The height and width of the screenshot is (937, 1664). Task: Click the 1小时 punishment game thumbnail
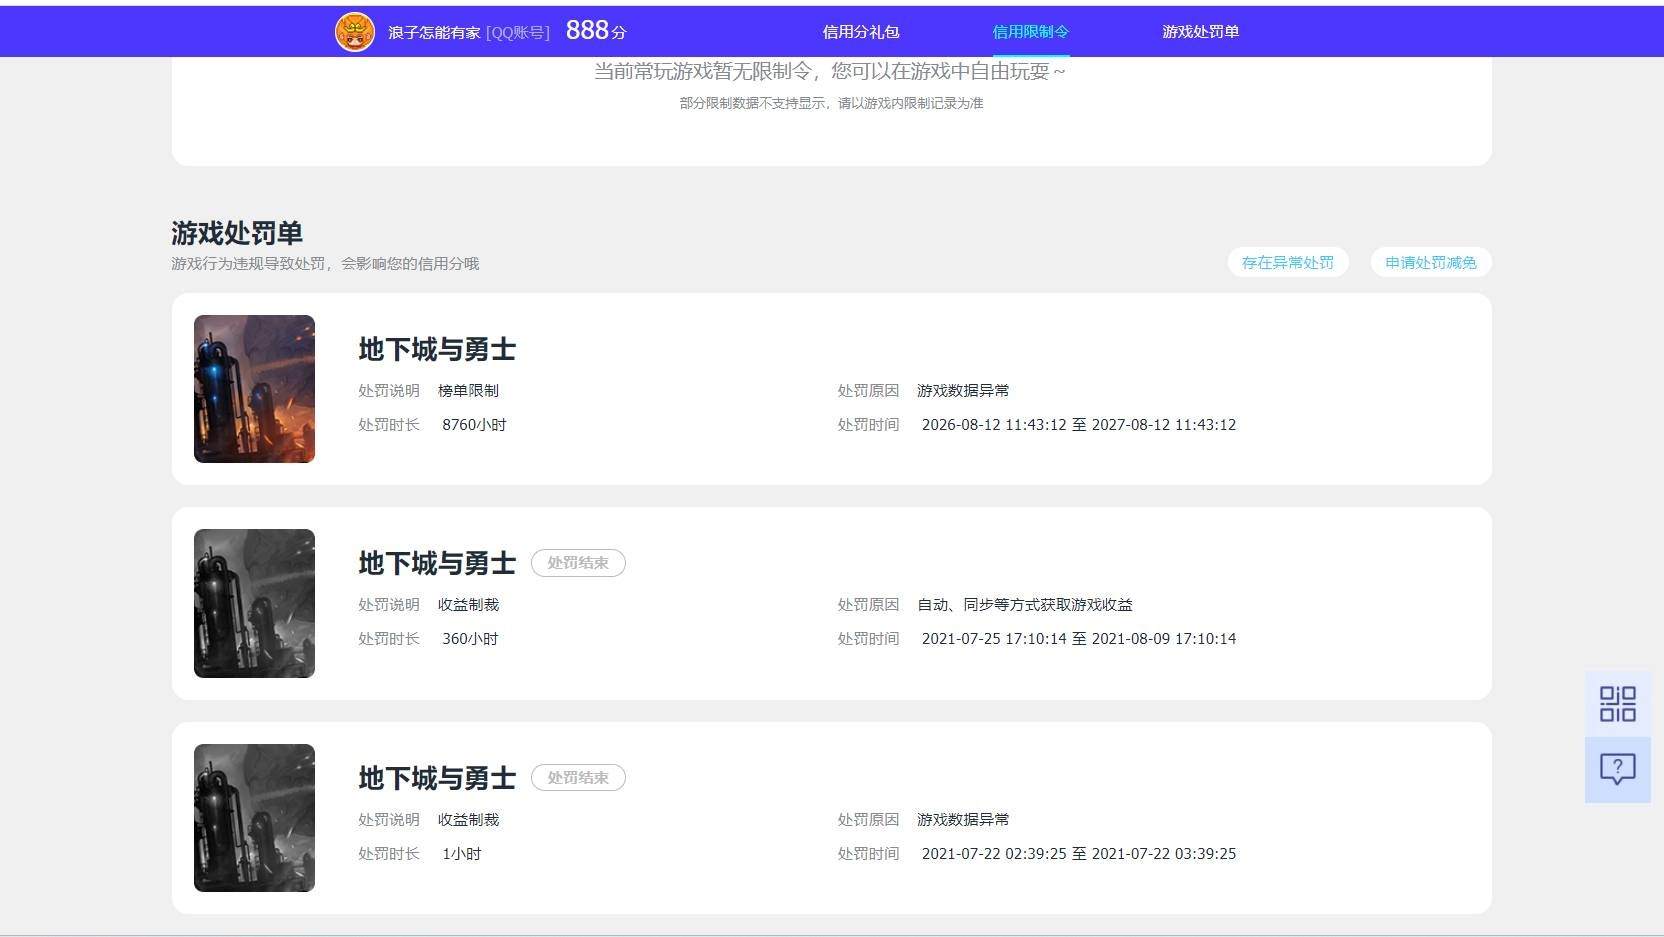254,818
